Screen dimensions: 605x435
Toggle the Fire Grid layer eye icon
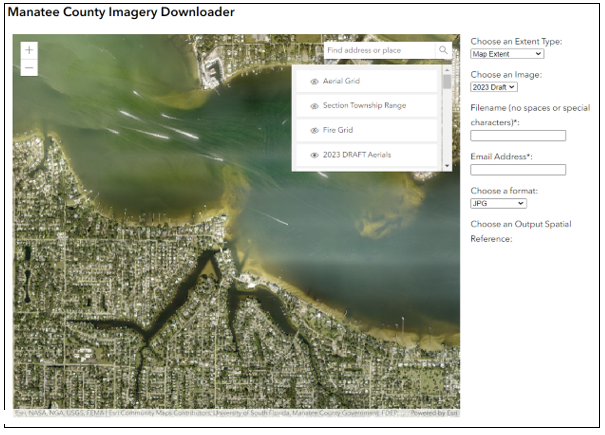point(314,131)
